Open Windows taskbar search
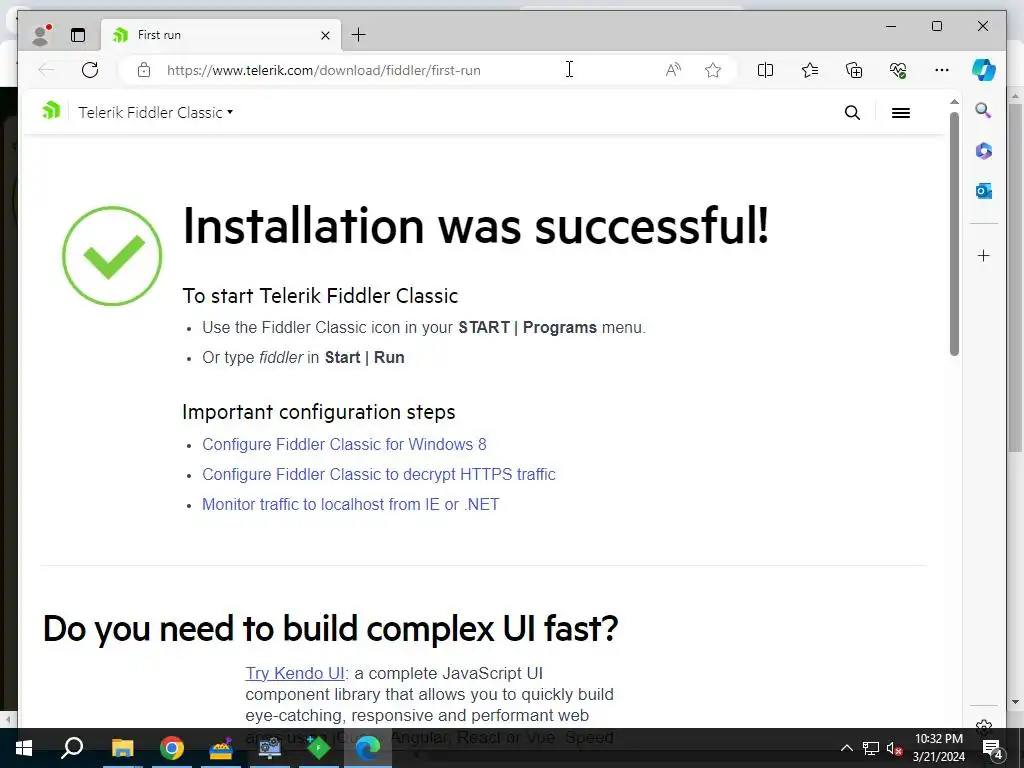1024x768 pixels. click(x=72, y=748)
